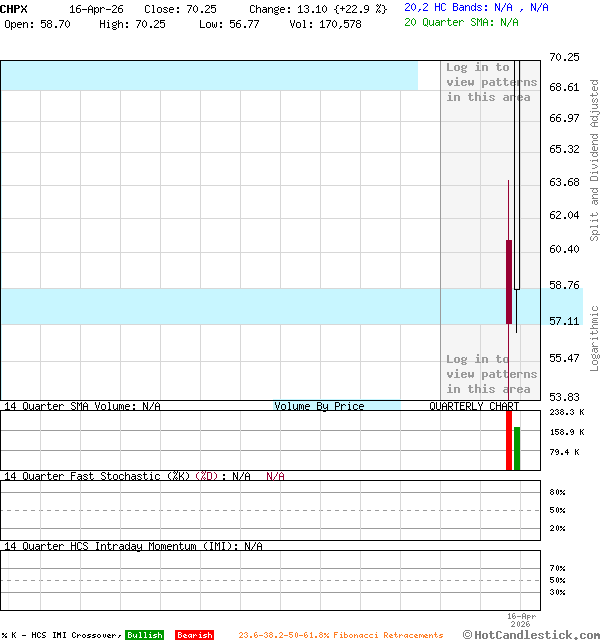This screenshot has height=640, width=600.
Task: Click the Fibonacci Retracements legend text
Action: [340, 635]
